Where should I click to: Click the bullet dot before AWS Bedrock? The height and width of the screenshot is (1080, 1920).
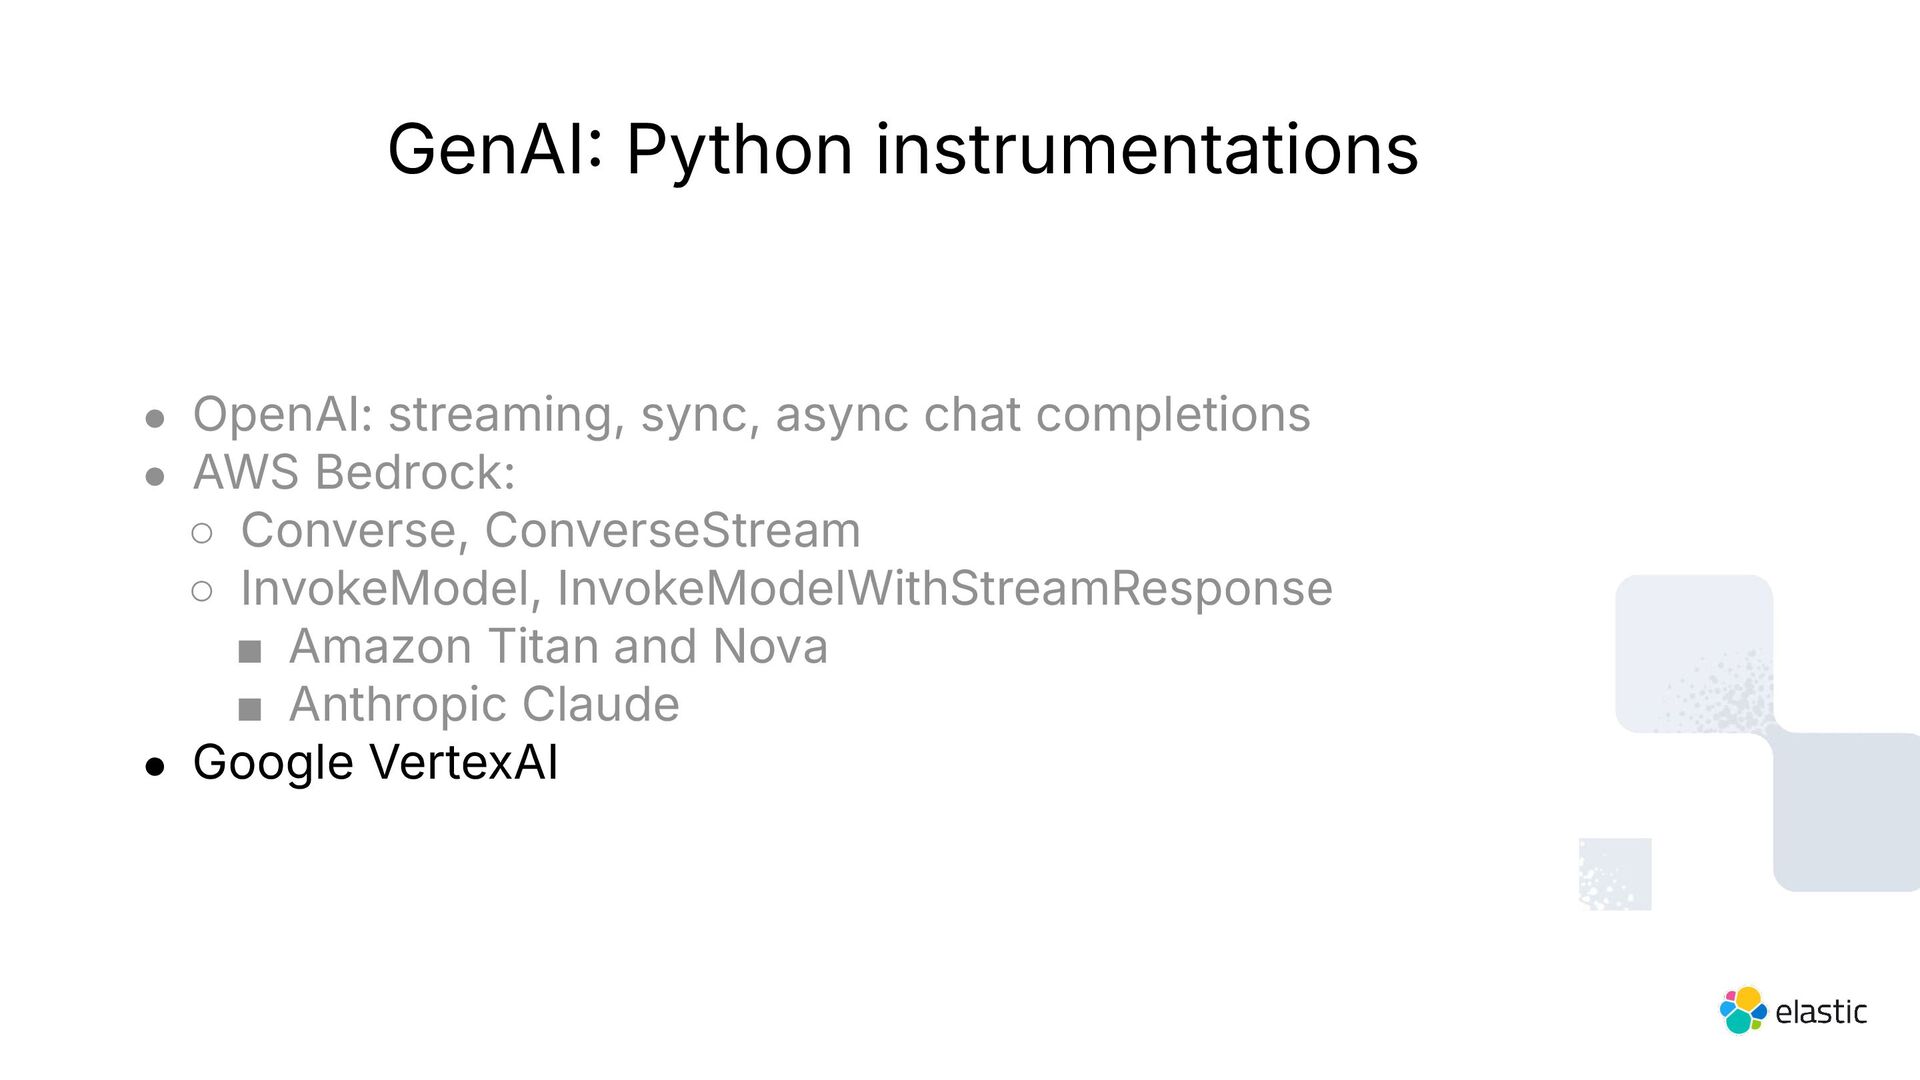pos(155,477)
